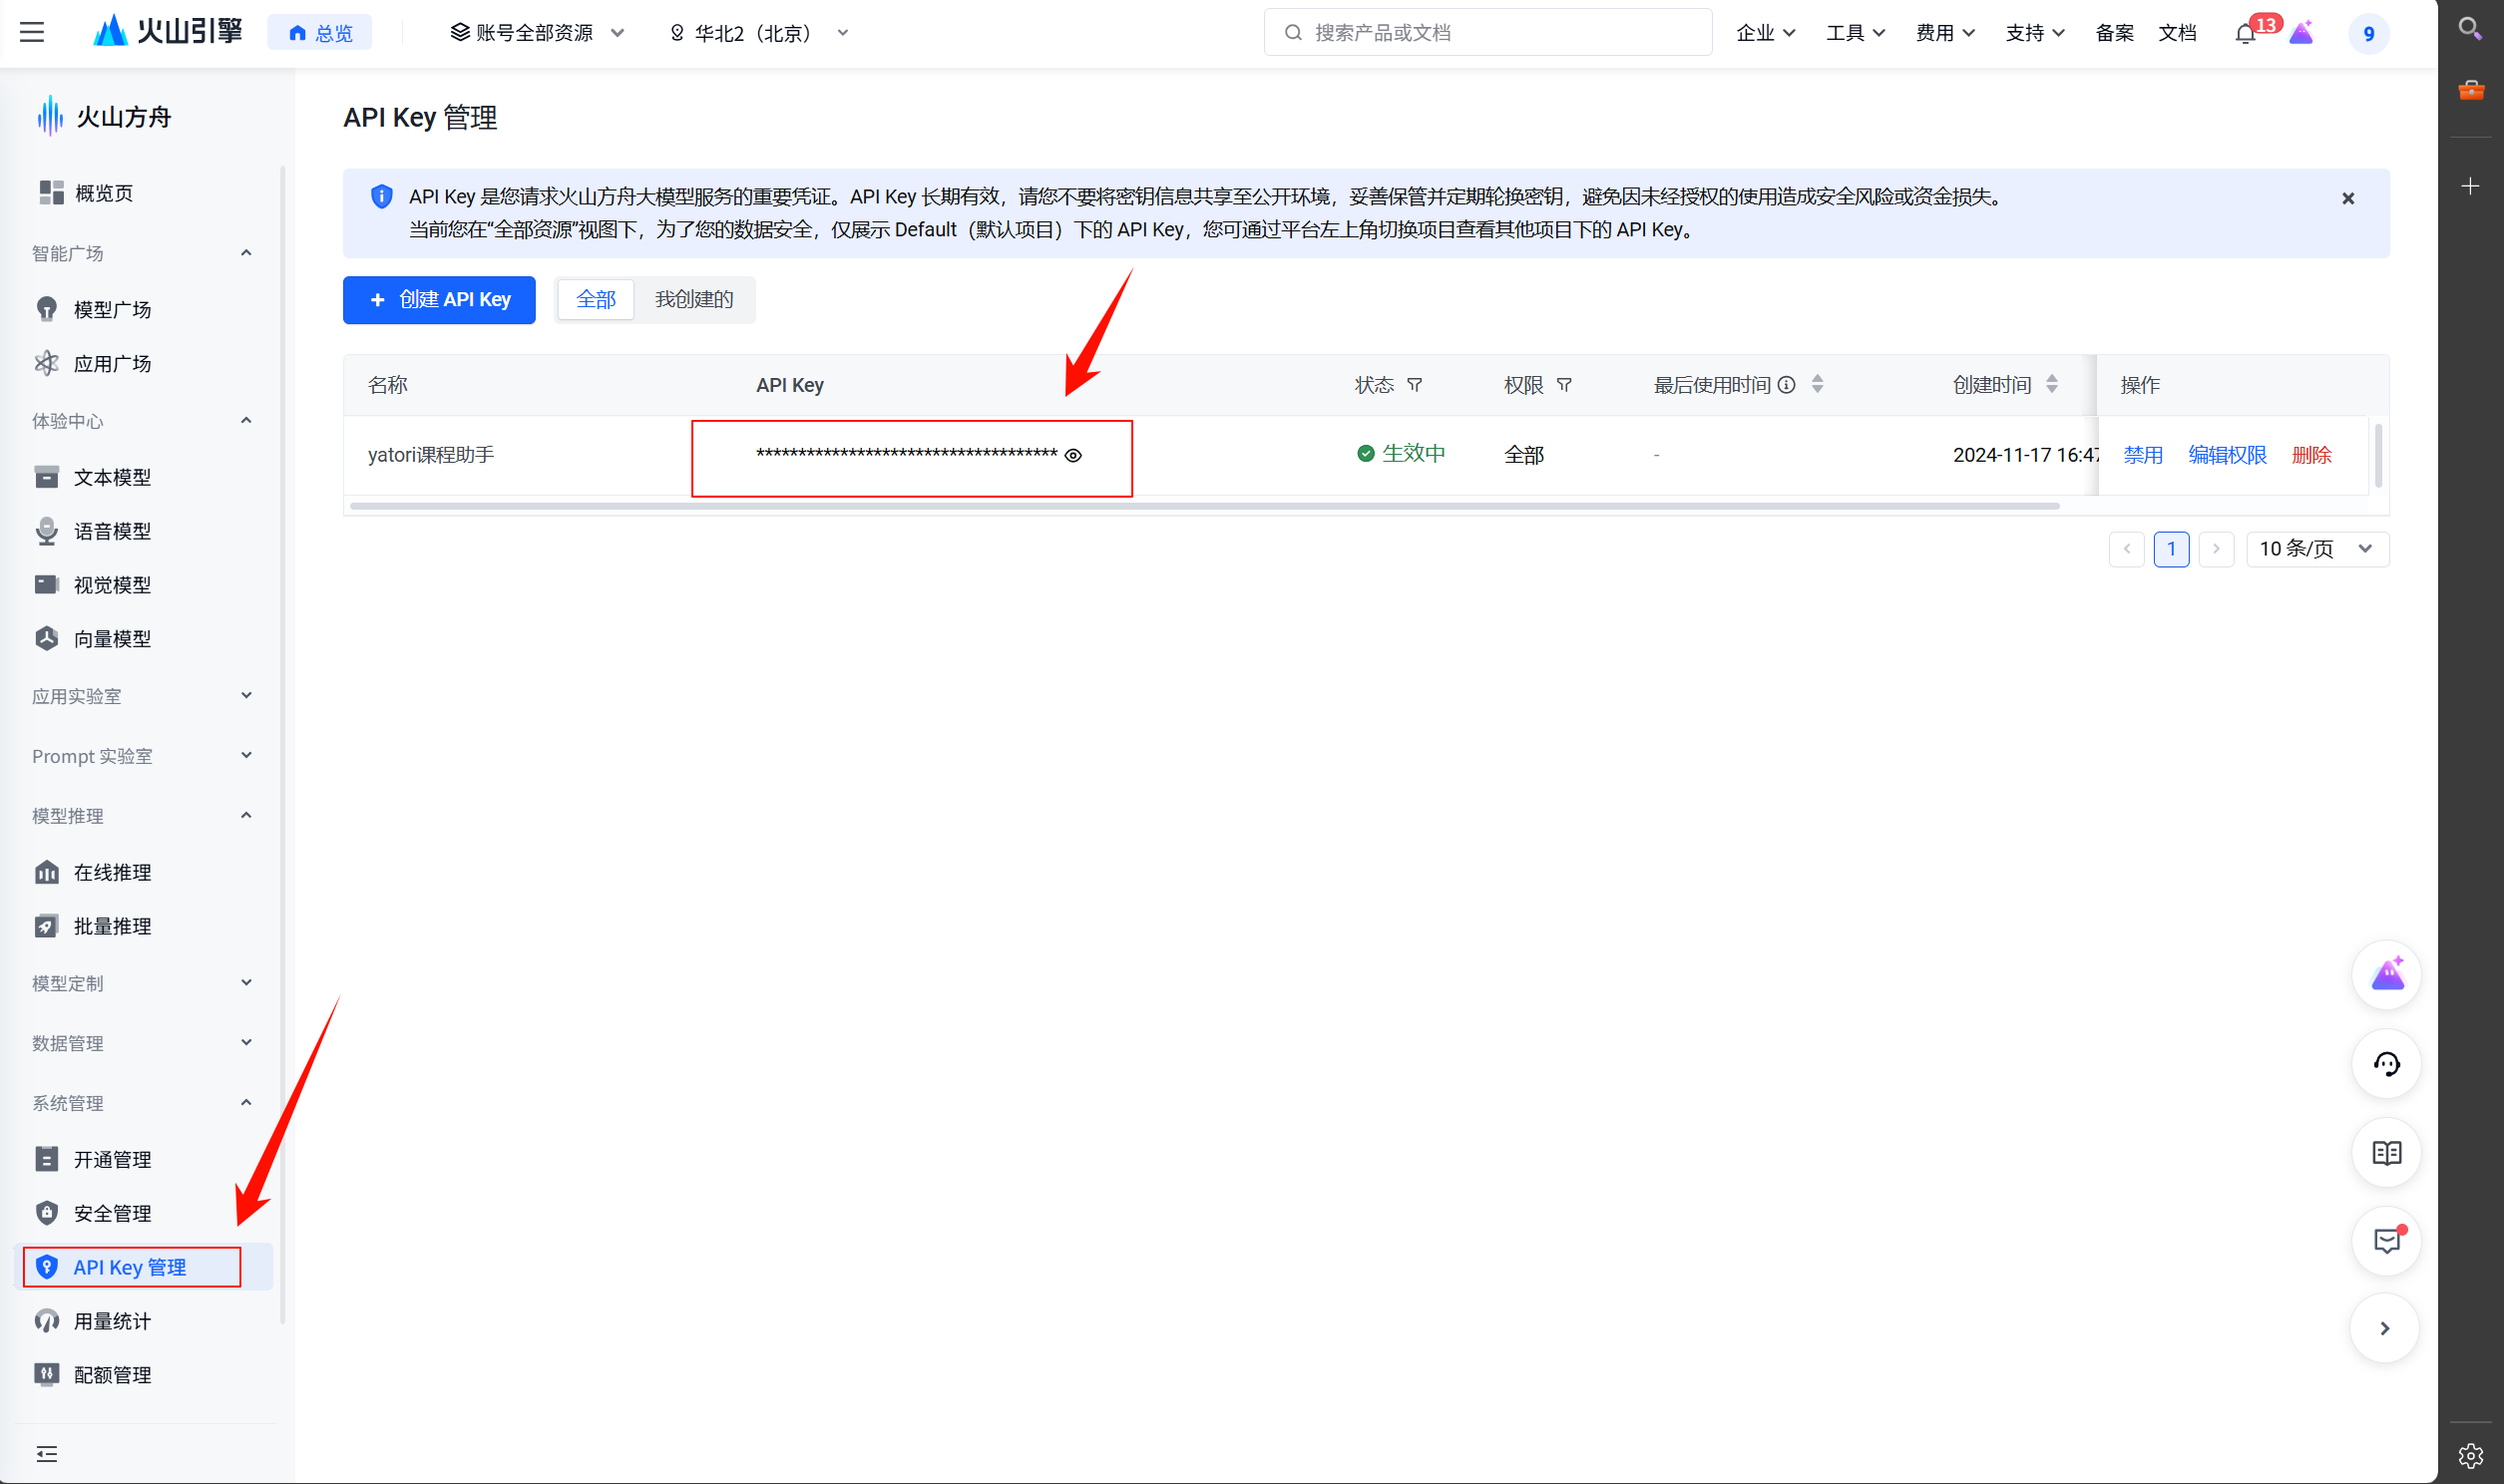This screenshot has width=2504, height=1484.
Task: Click the 搜索产品或文档 search field
Action: coord(1488,33)
